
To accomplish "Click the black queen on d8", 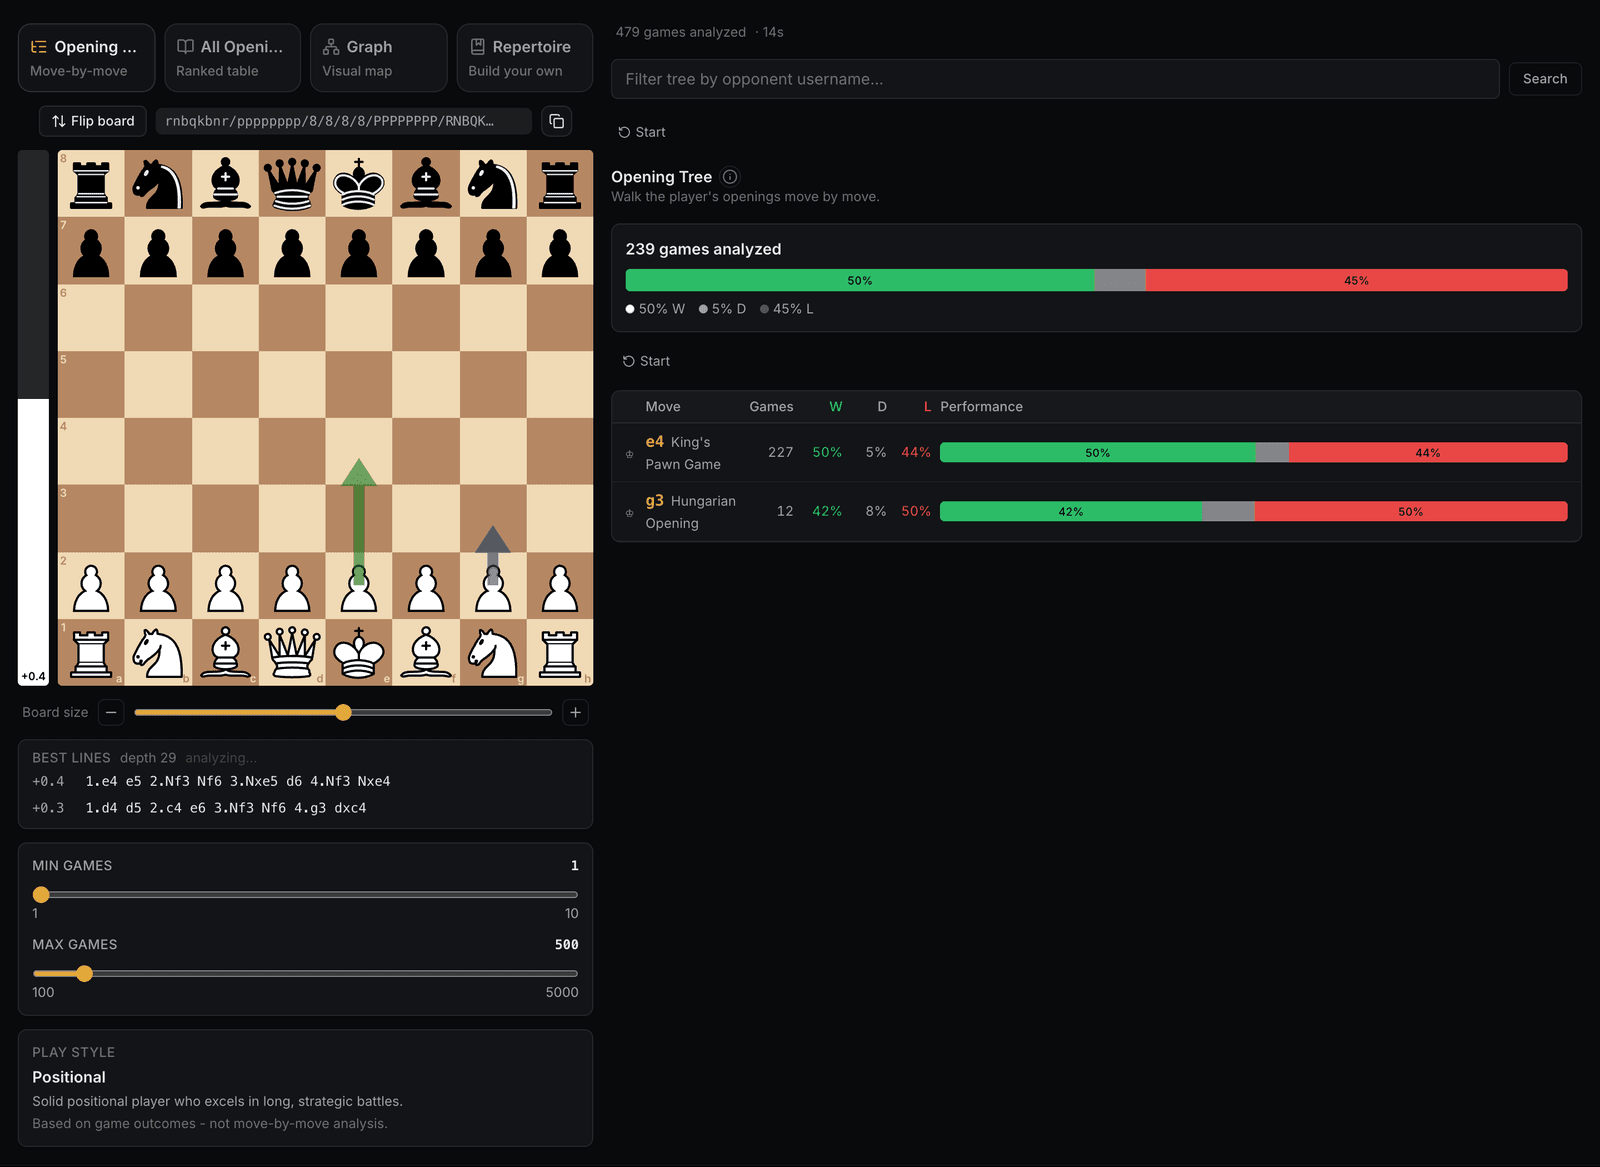I will coord(292,184).
